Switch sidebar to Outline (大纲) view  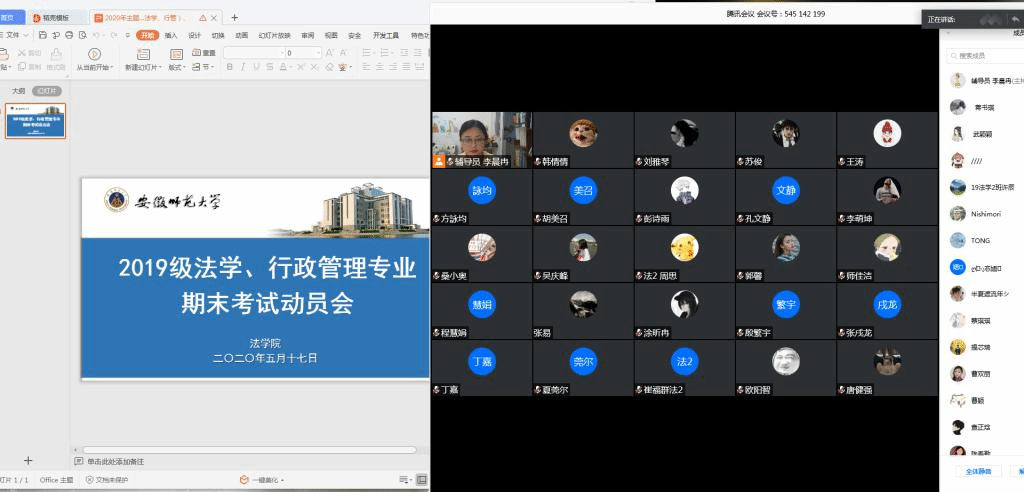(x=17, y=91)
